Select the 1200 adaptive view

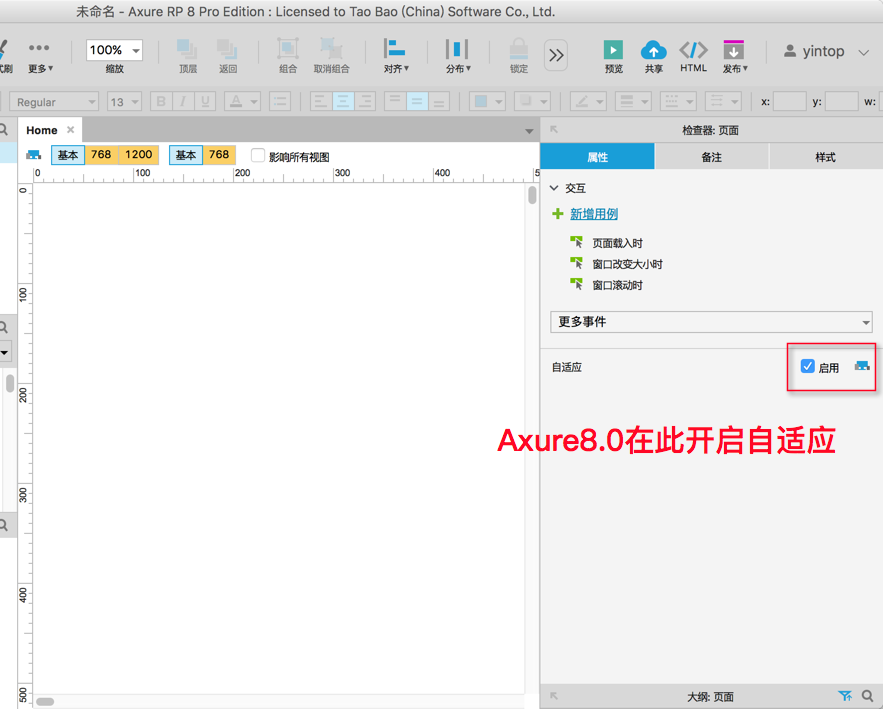point(139,155)
